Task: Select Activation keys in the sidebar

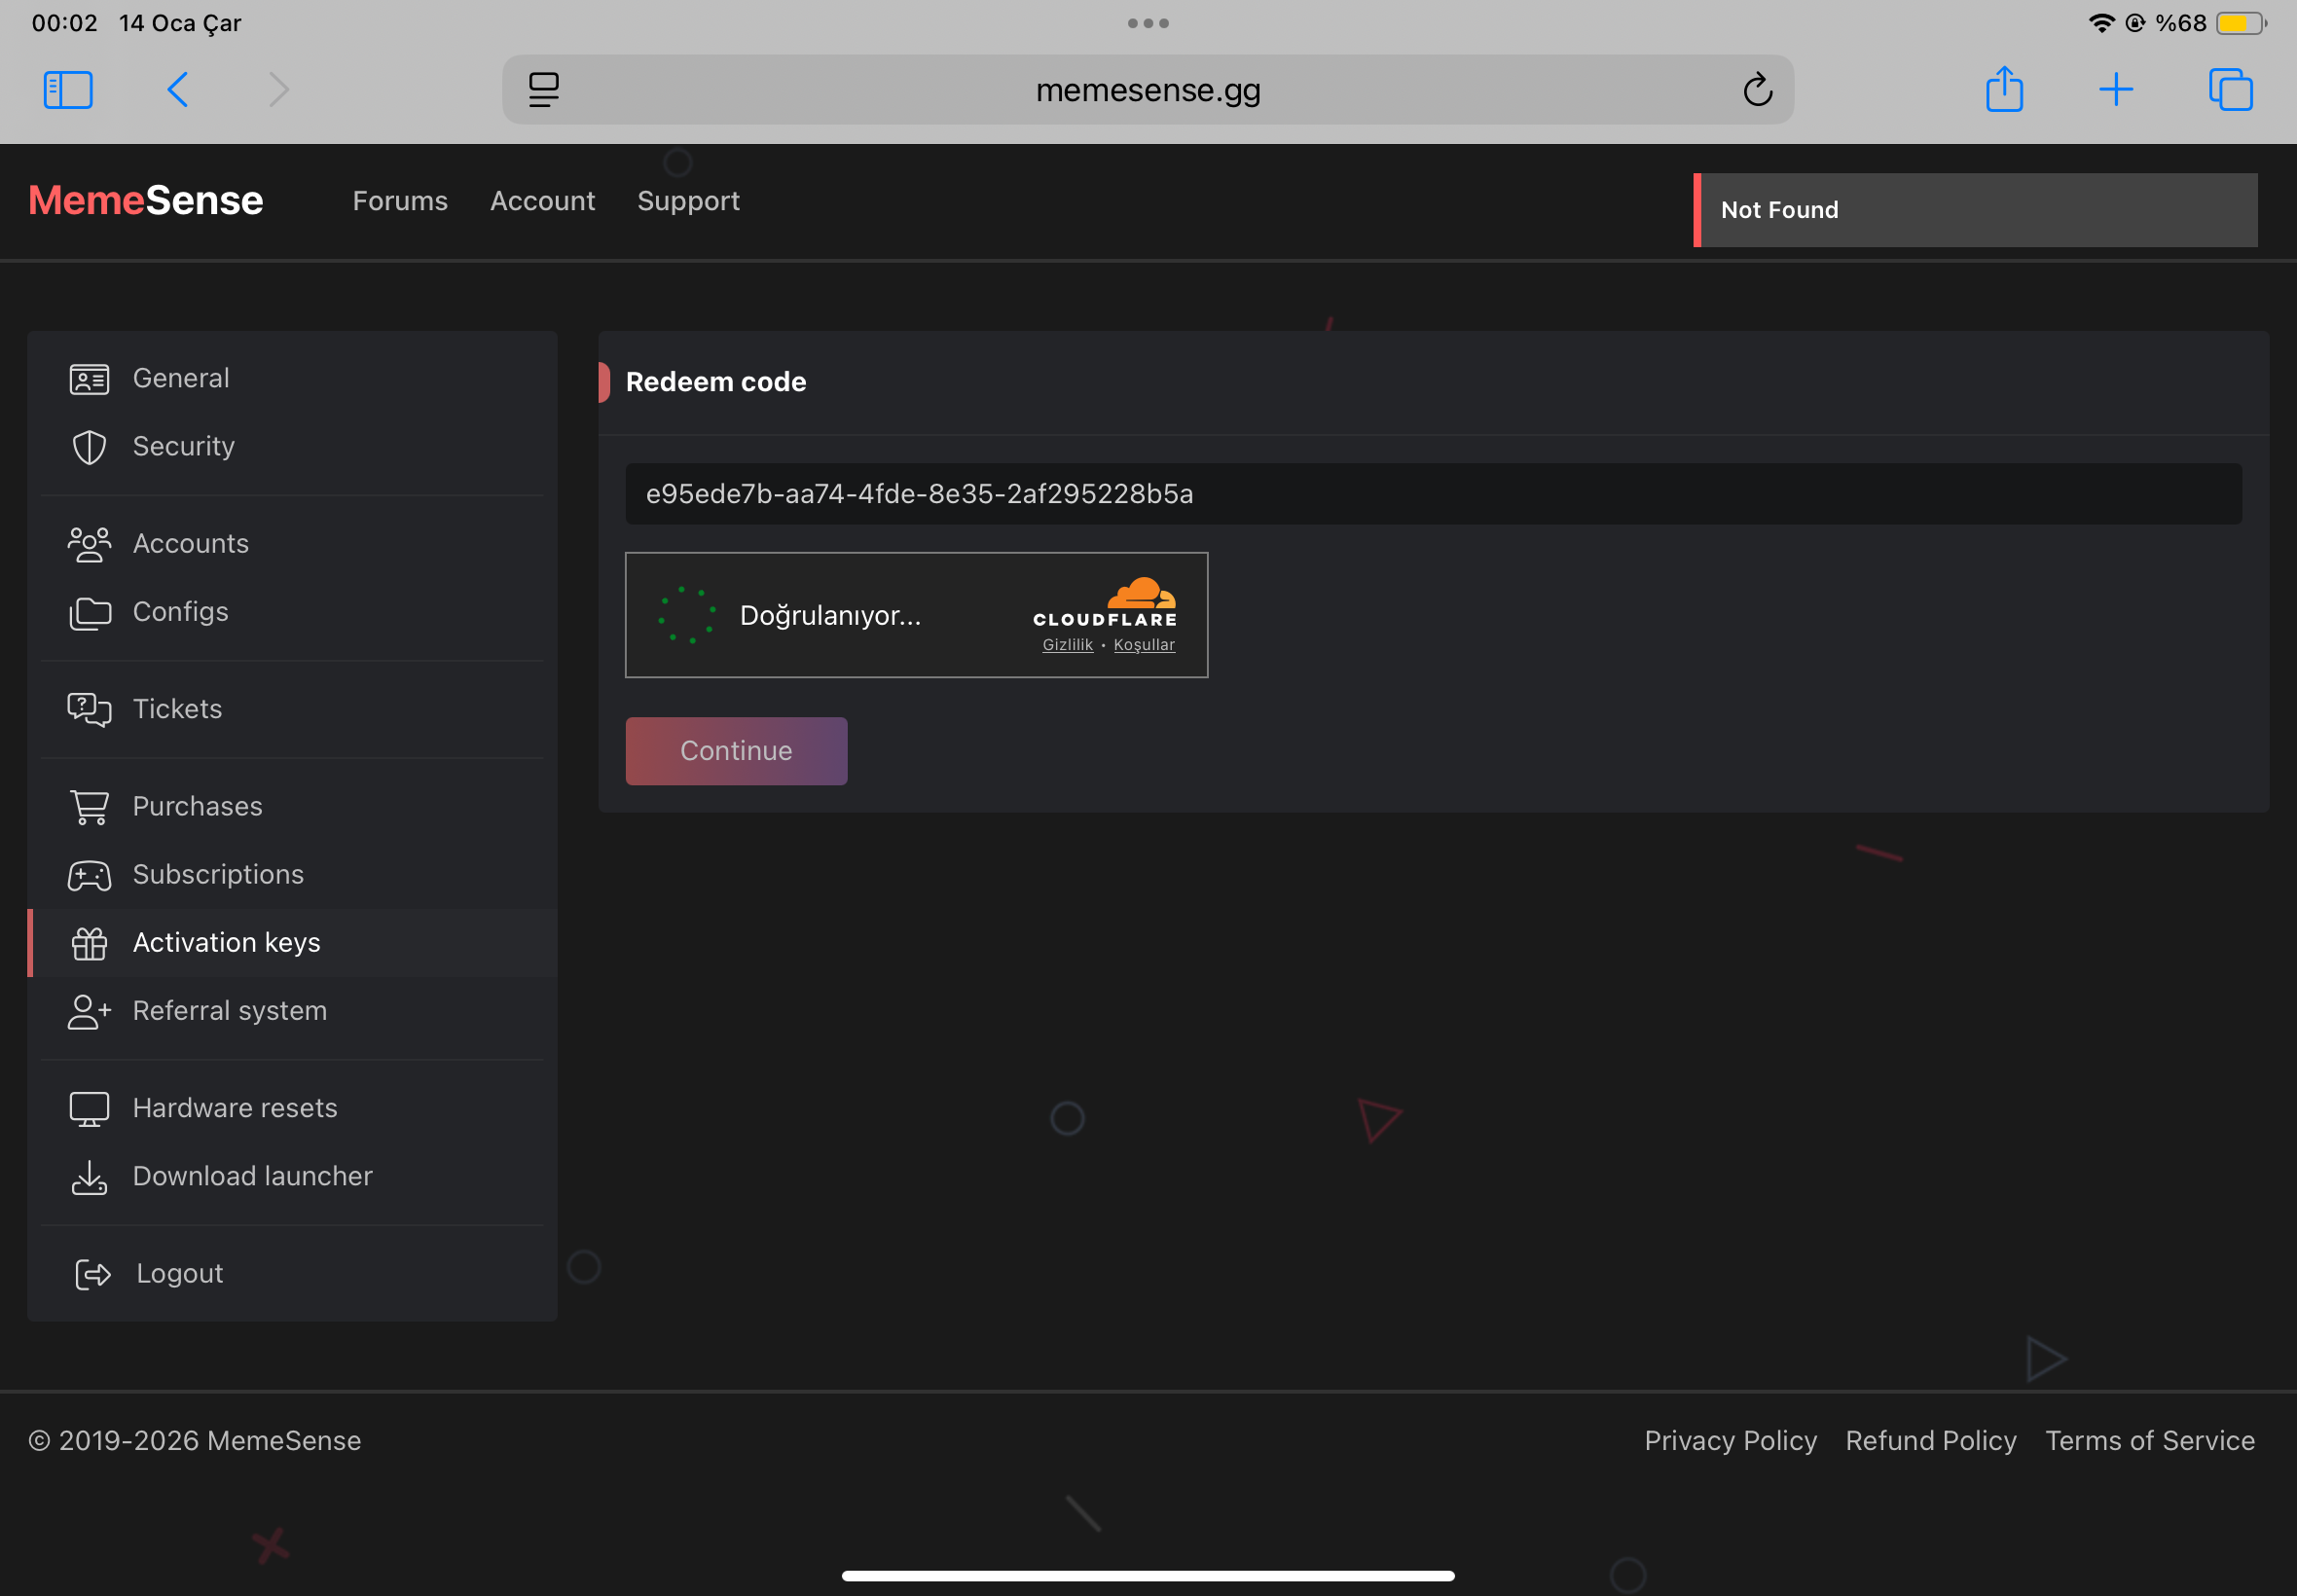Action: tap(292, 942)
